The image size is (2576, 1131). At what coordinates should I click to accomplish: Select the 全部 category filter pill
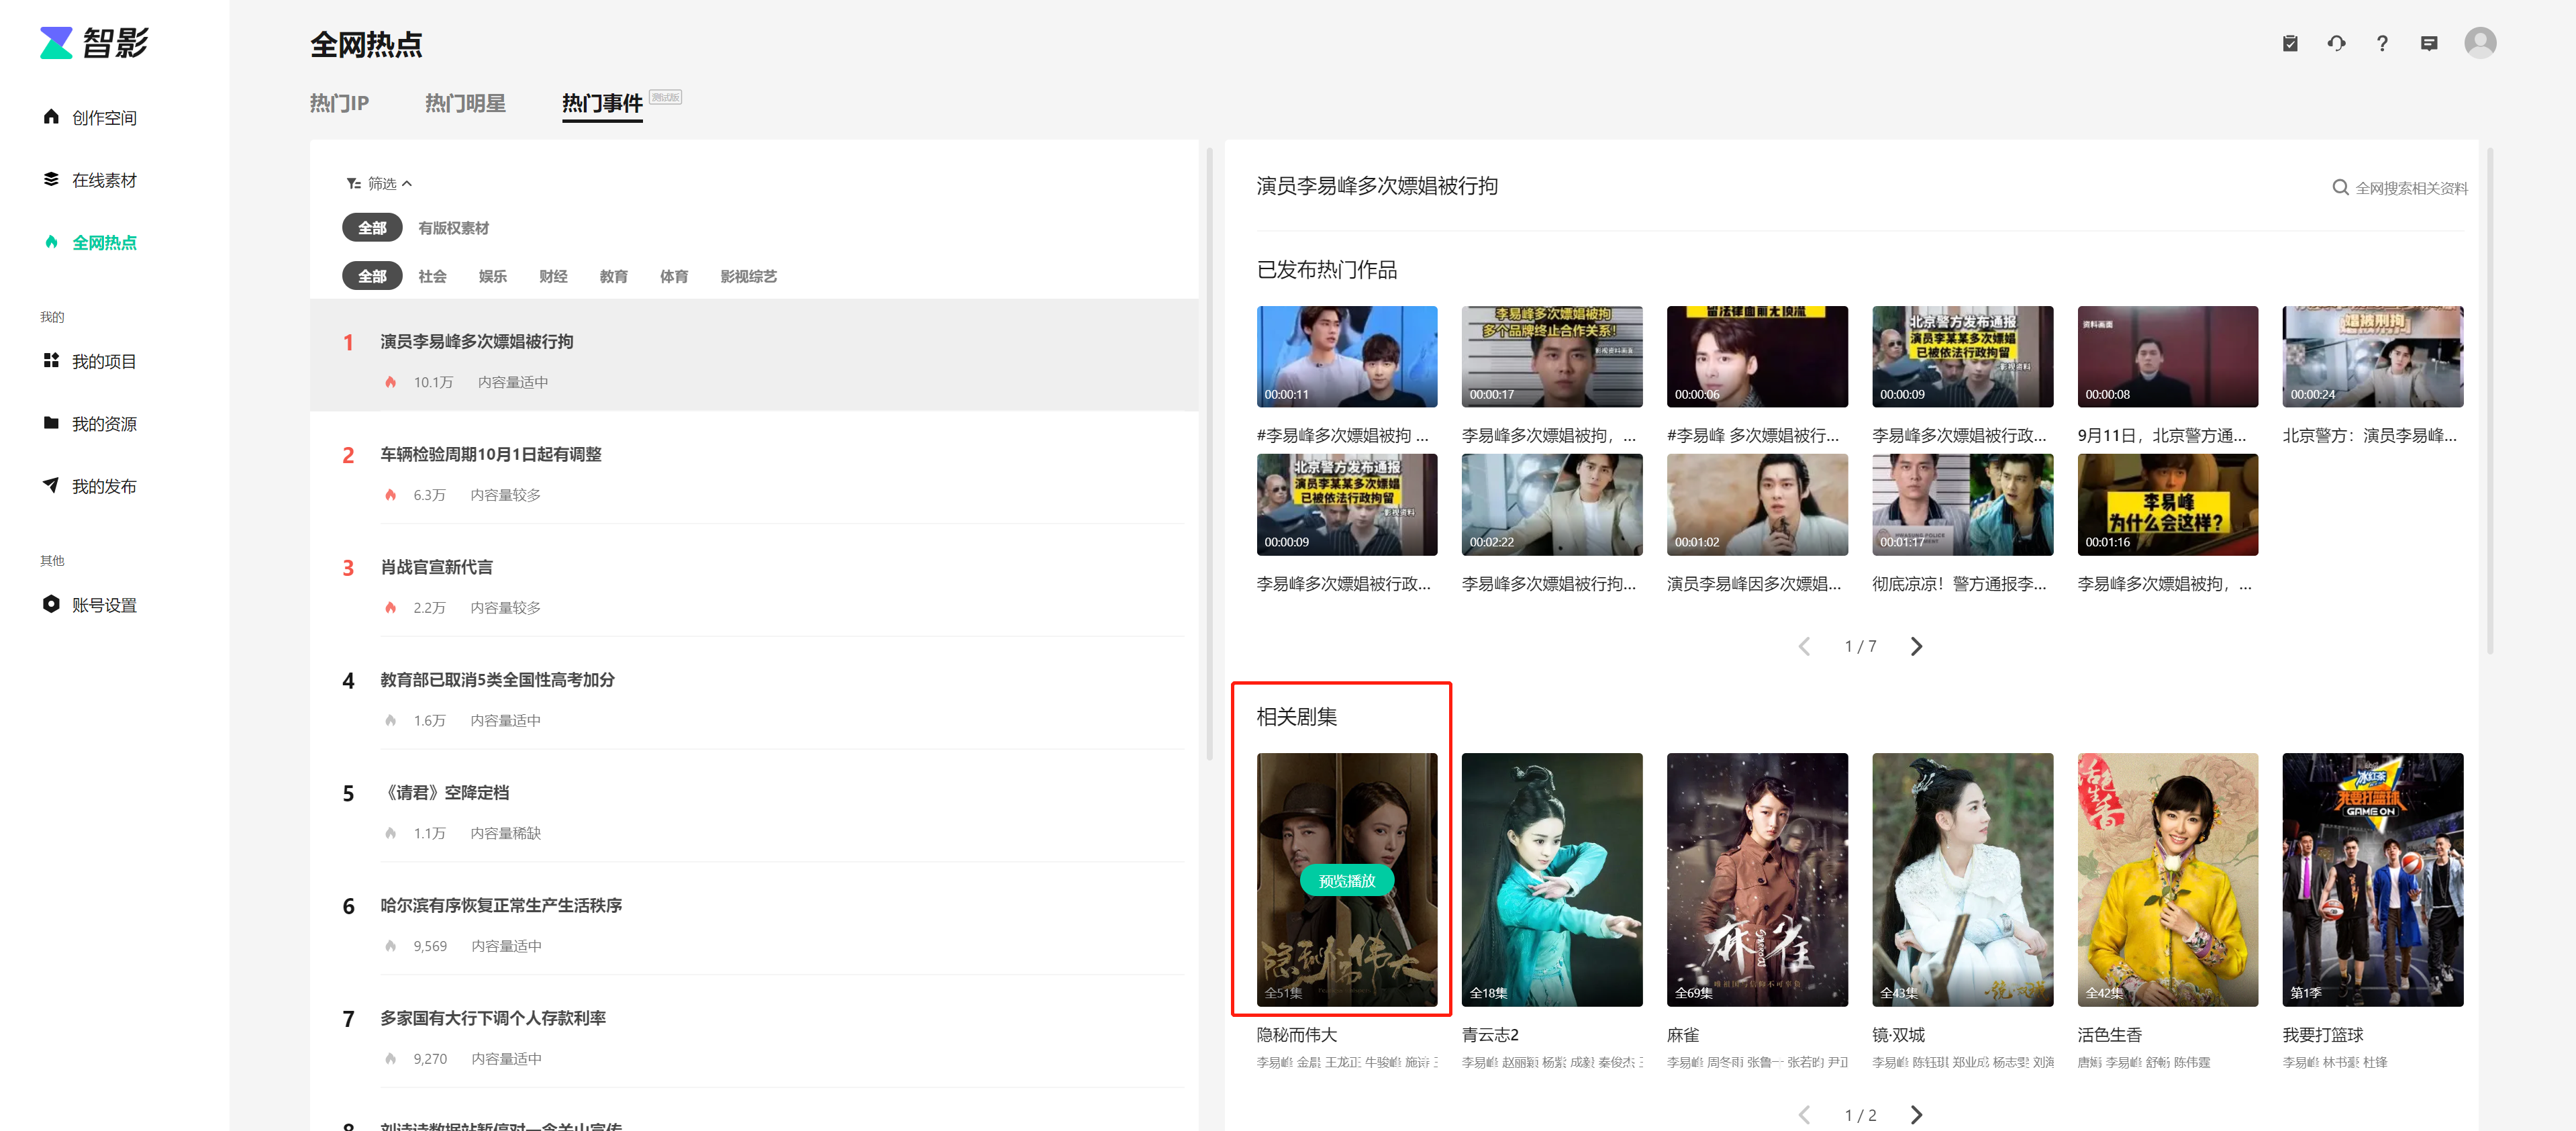372,276
